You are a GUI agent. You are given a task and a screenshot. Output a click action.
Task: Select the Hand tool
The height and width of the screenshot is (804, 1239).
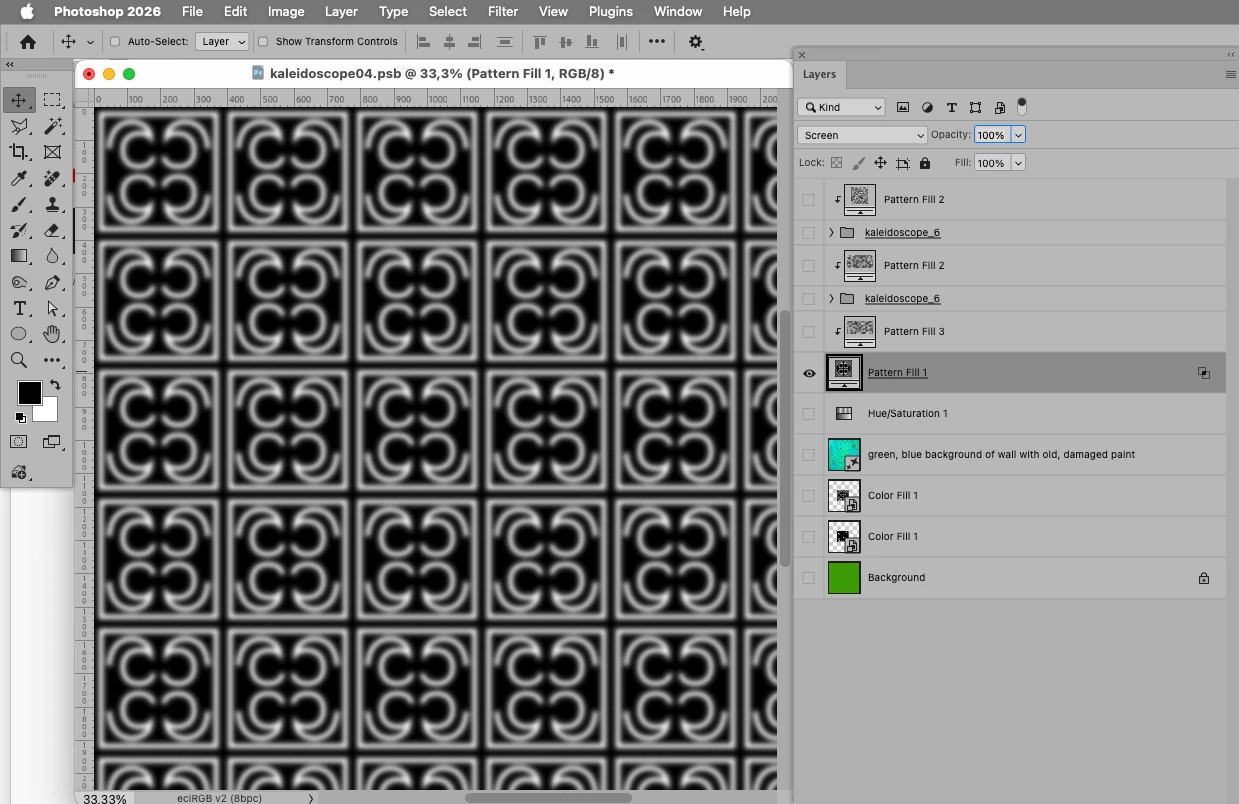pos(52,334)
